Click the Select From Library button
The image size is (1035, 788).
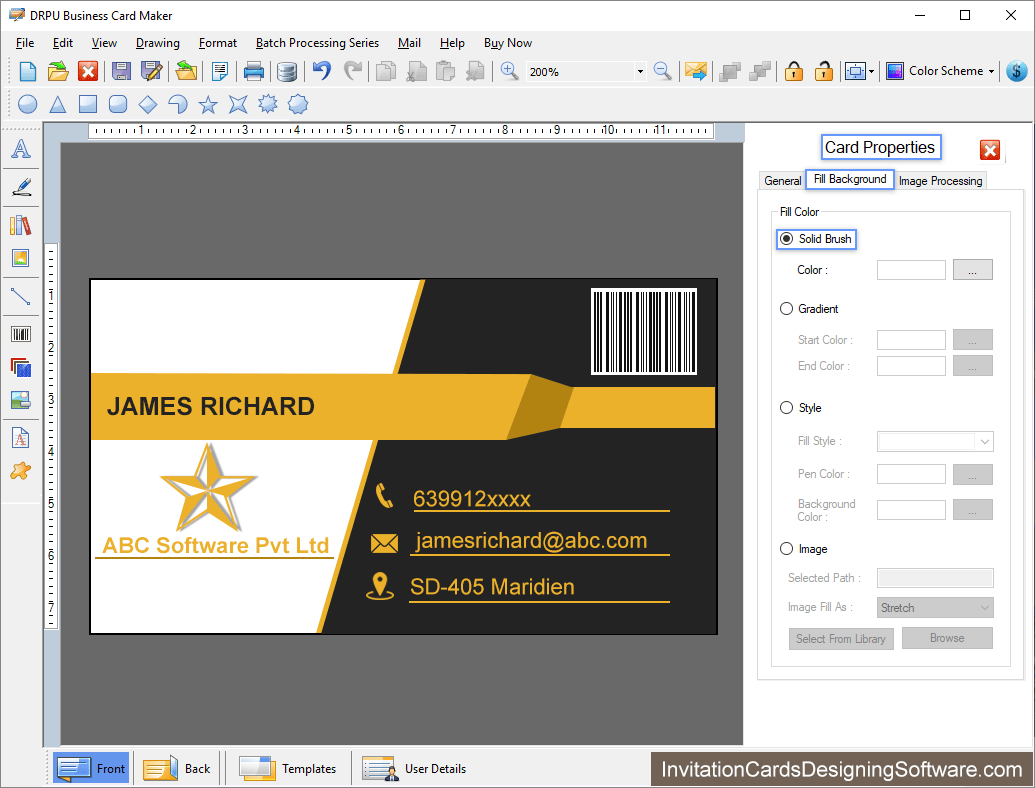point(841,639)
